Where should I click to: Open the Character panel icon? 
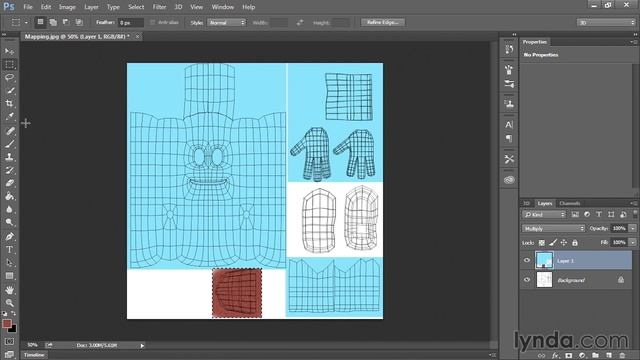point(509,125)
